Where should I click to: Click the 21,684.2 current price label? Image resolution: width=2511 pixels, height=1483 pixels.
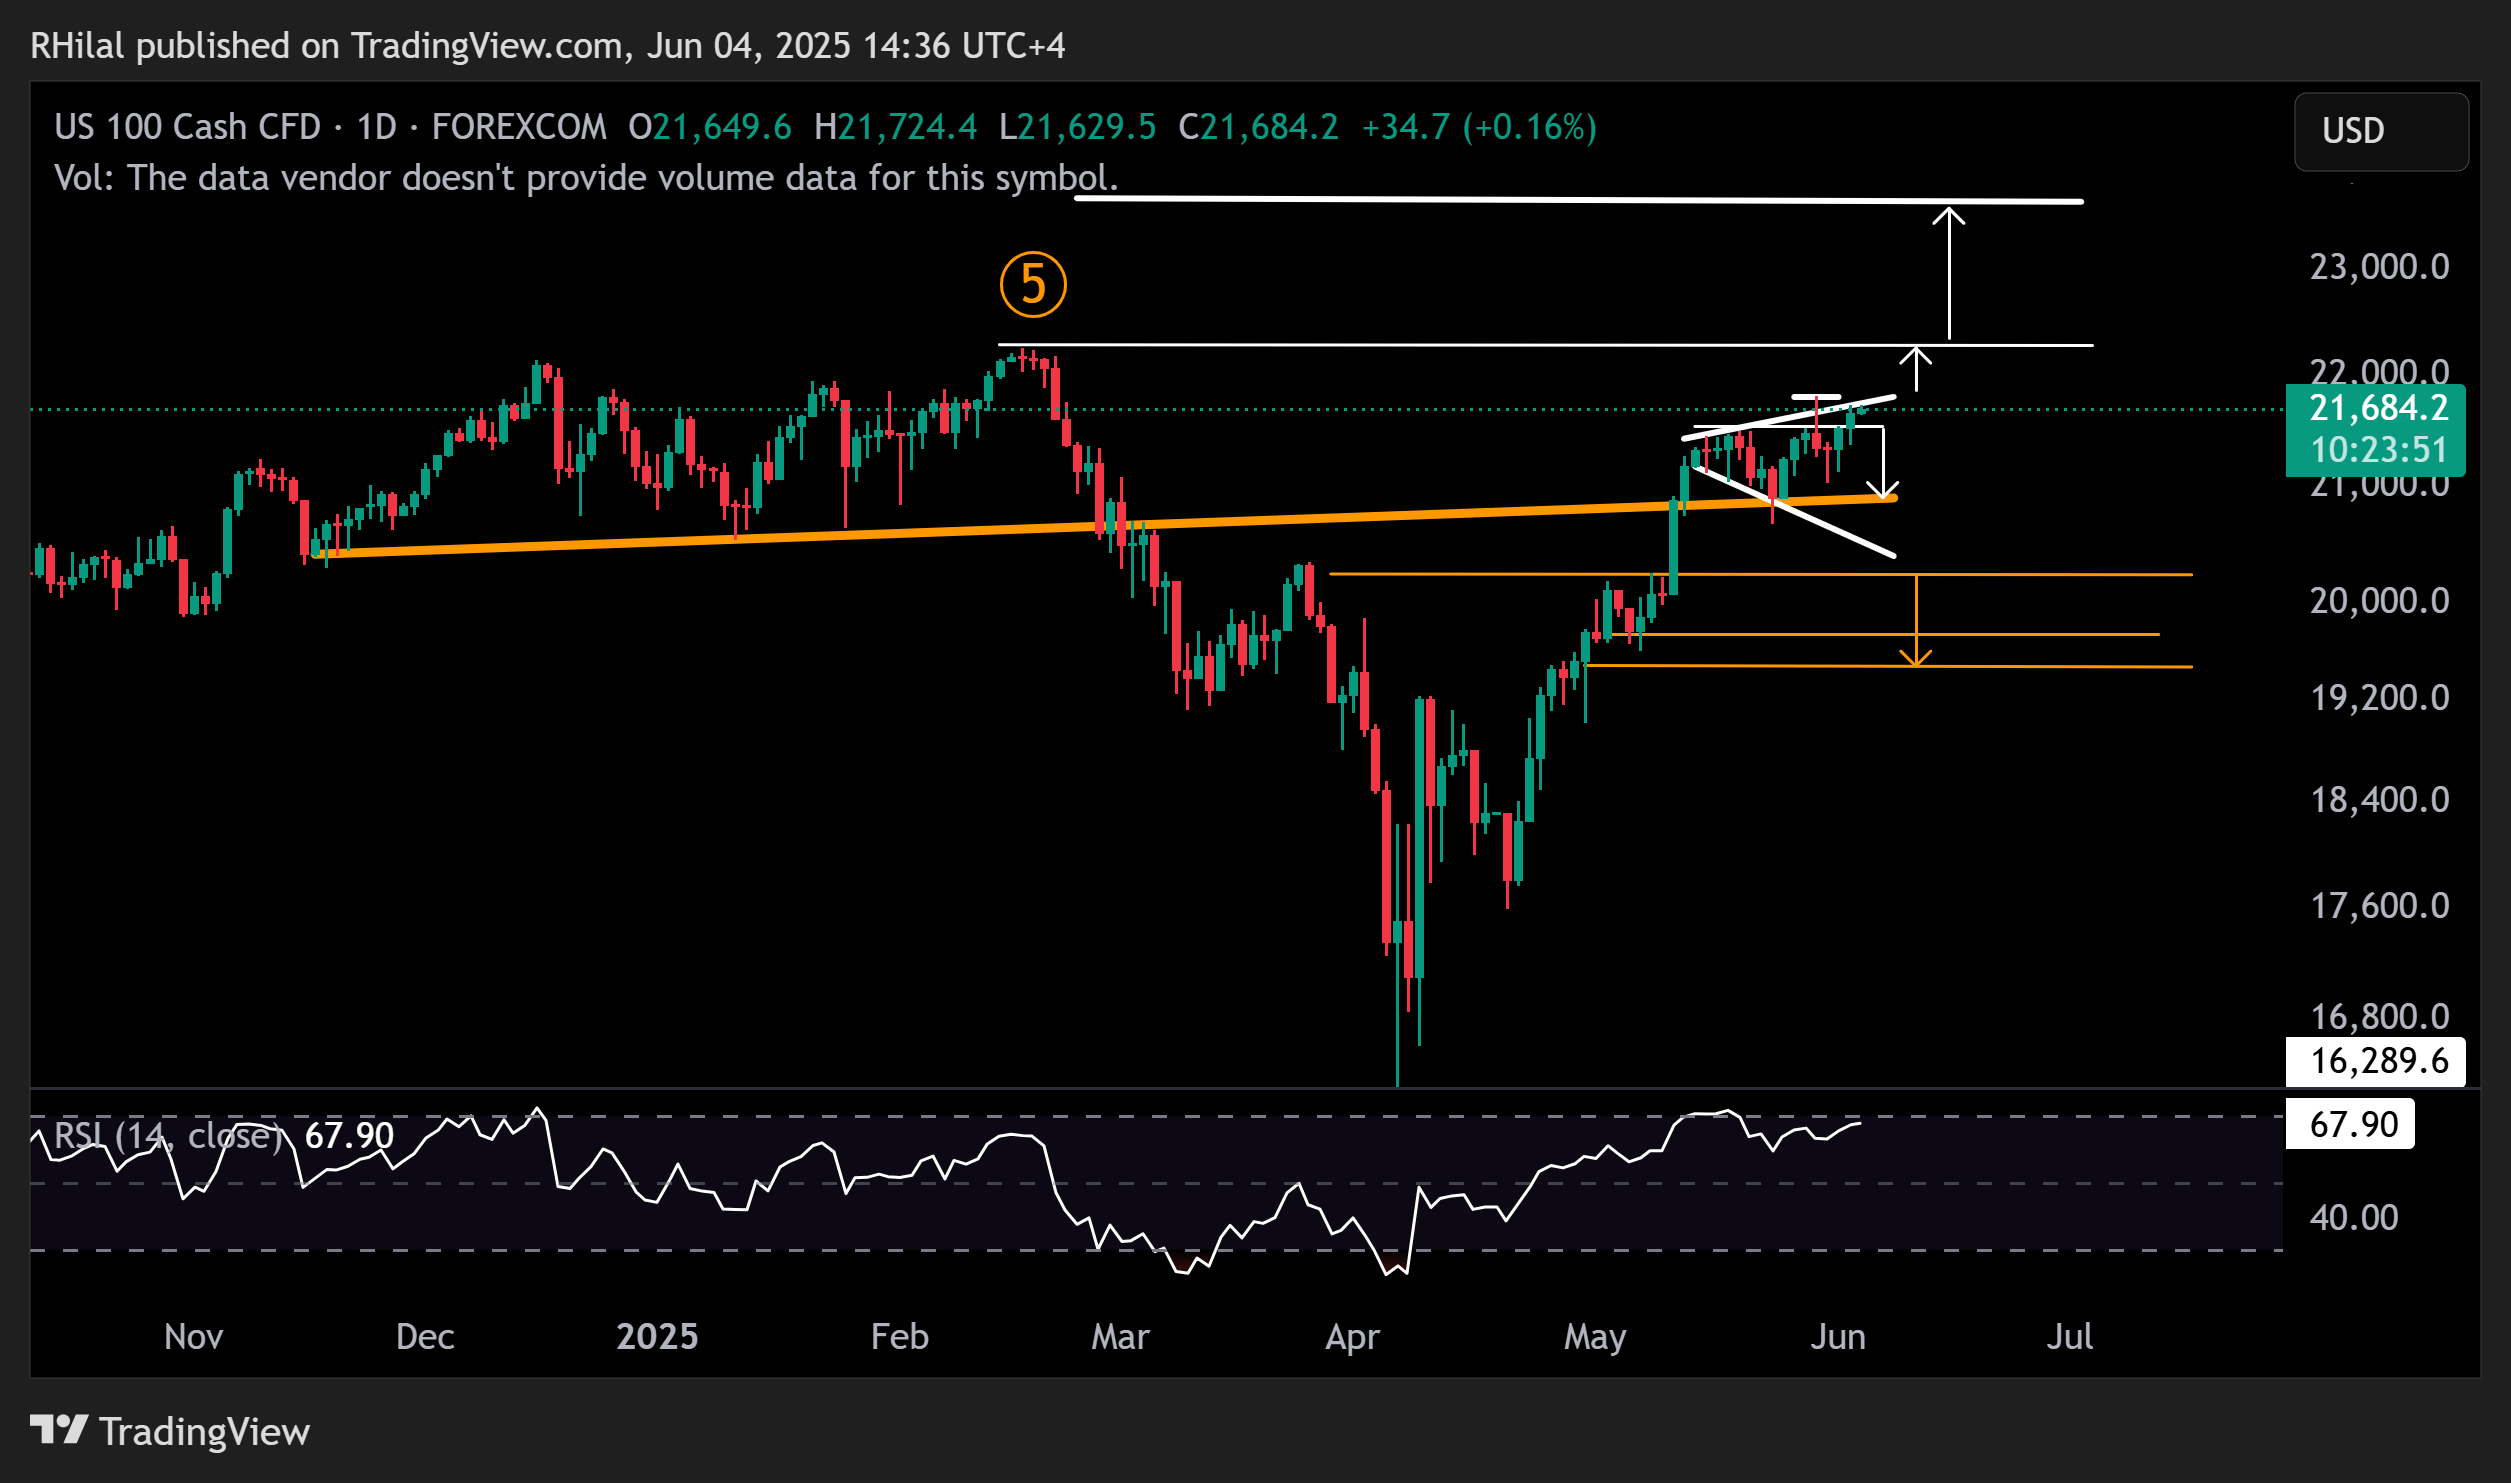(2377, 408)
